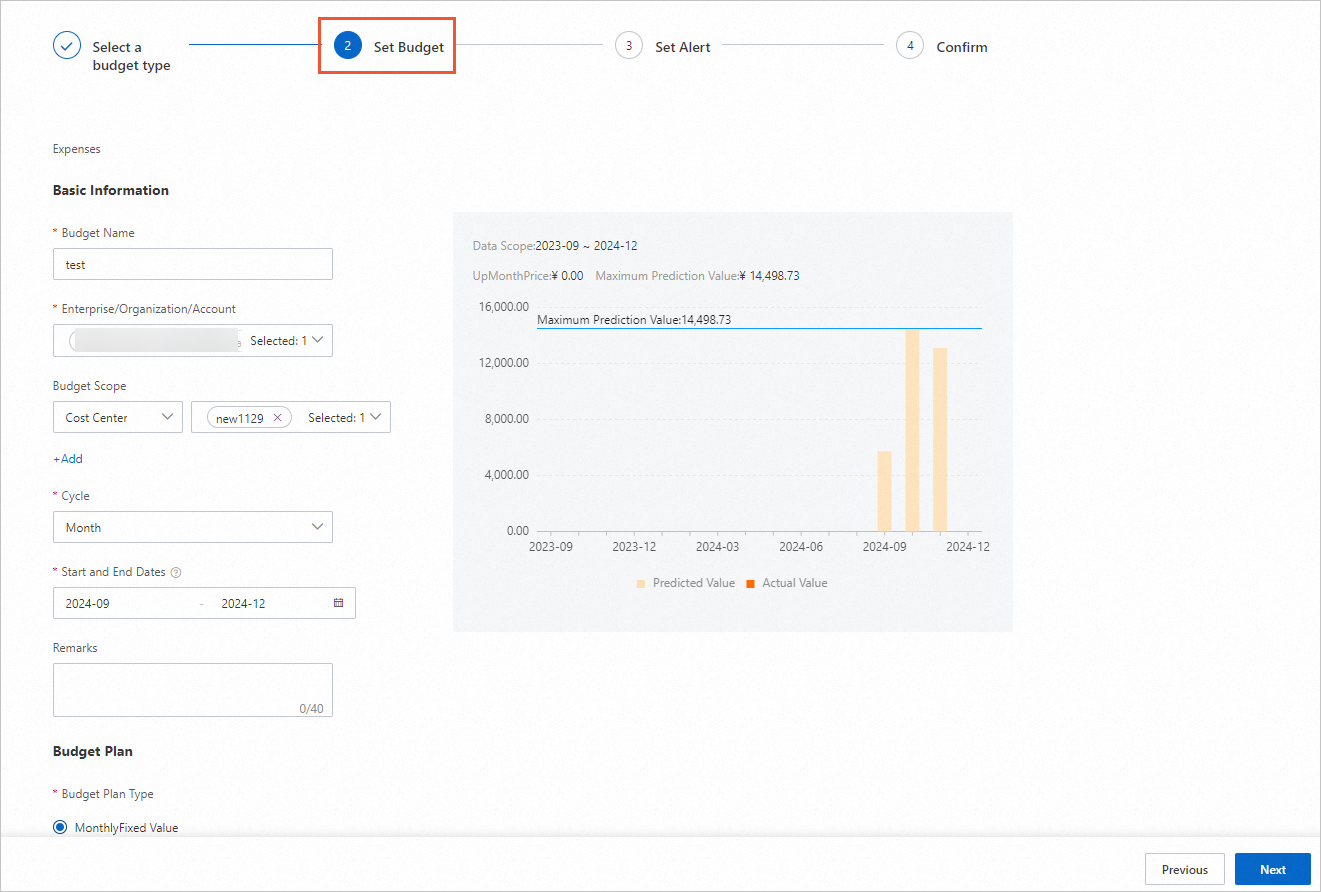Toggle Actual Value legend swatch
The image size is (1321, 892).
tap(750, 583)
